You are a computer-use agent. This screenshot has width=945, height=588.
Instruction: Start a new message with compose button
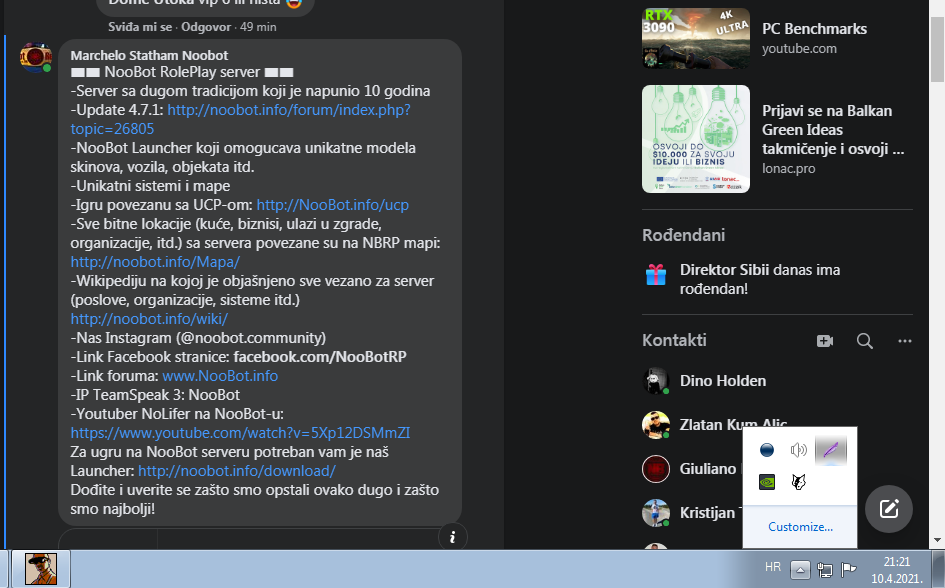coord(889,509)
